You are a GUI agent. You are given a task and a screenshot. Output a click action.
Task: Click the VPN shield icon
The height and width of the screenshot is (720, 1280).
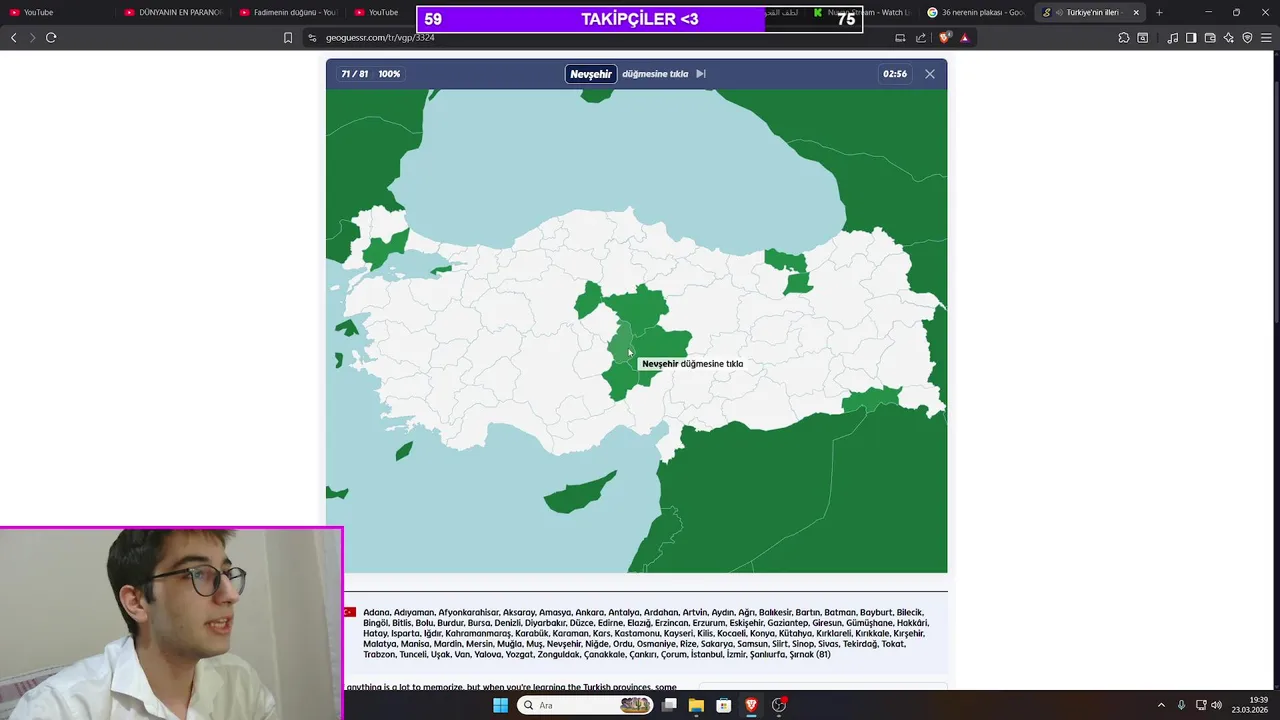coord(1247,38)
